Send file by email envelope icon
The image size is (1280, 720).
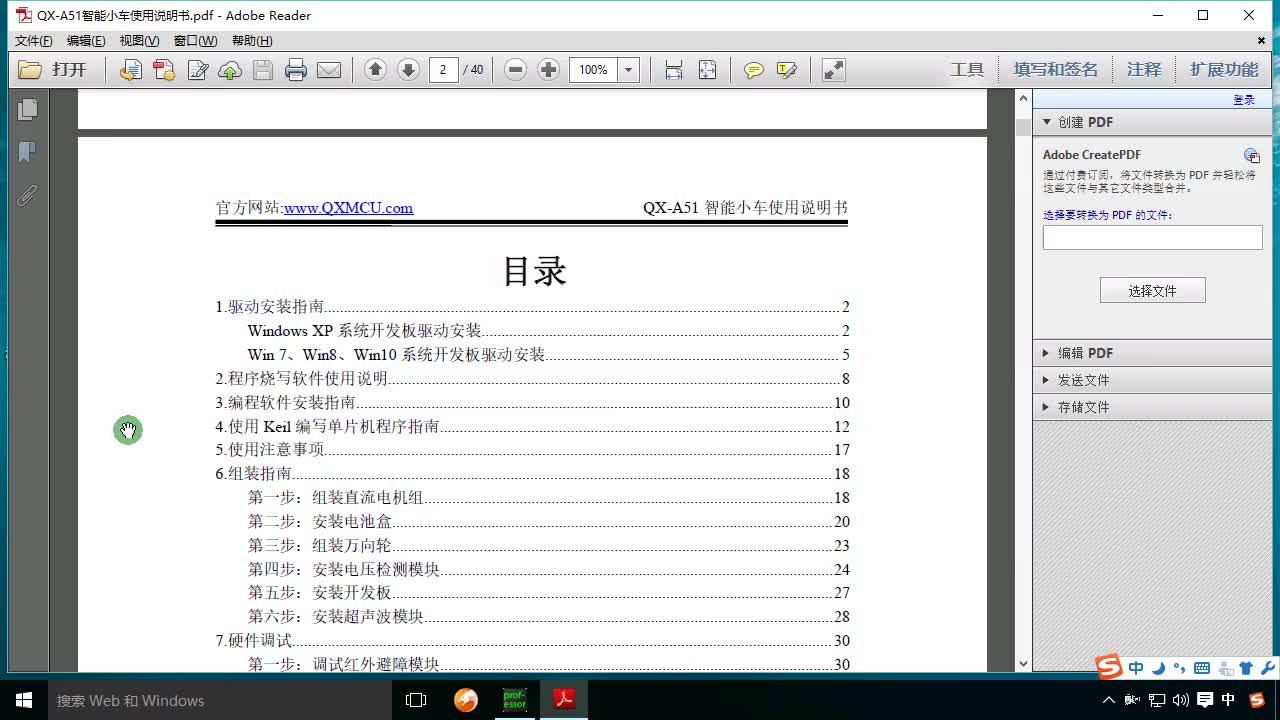click(x=329, y=70)
